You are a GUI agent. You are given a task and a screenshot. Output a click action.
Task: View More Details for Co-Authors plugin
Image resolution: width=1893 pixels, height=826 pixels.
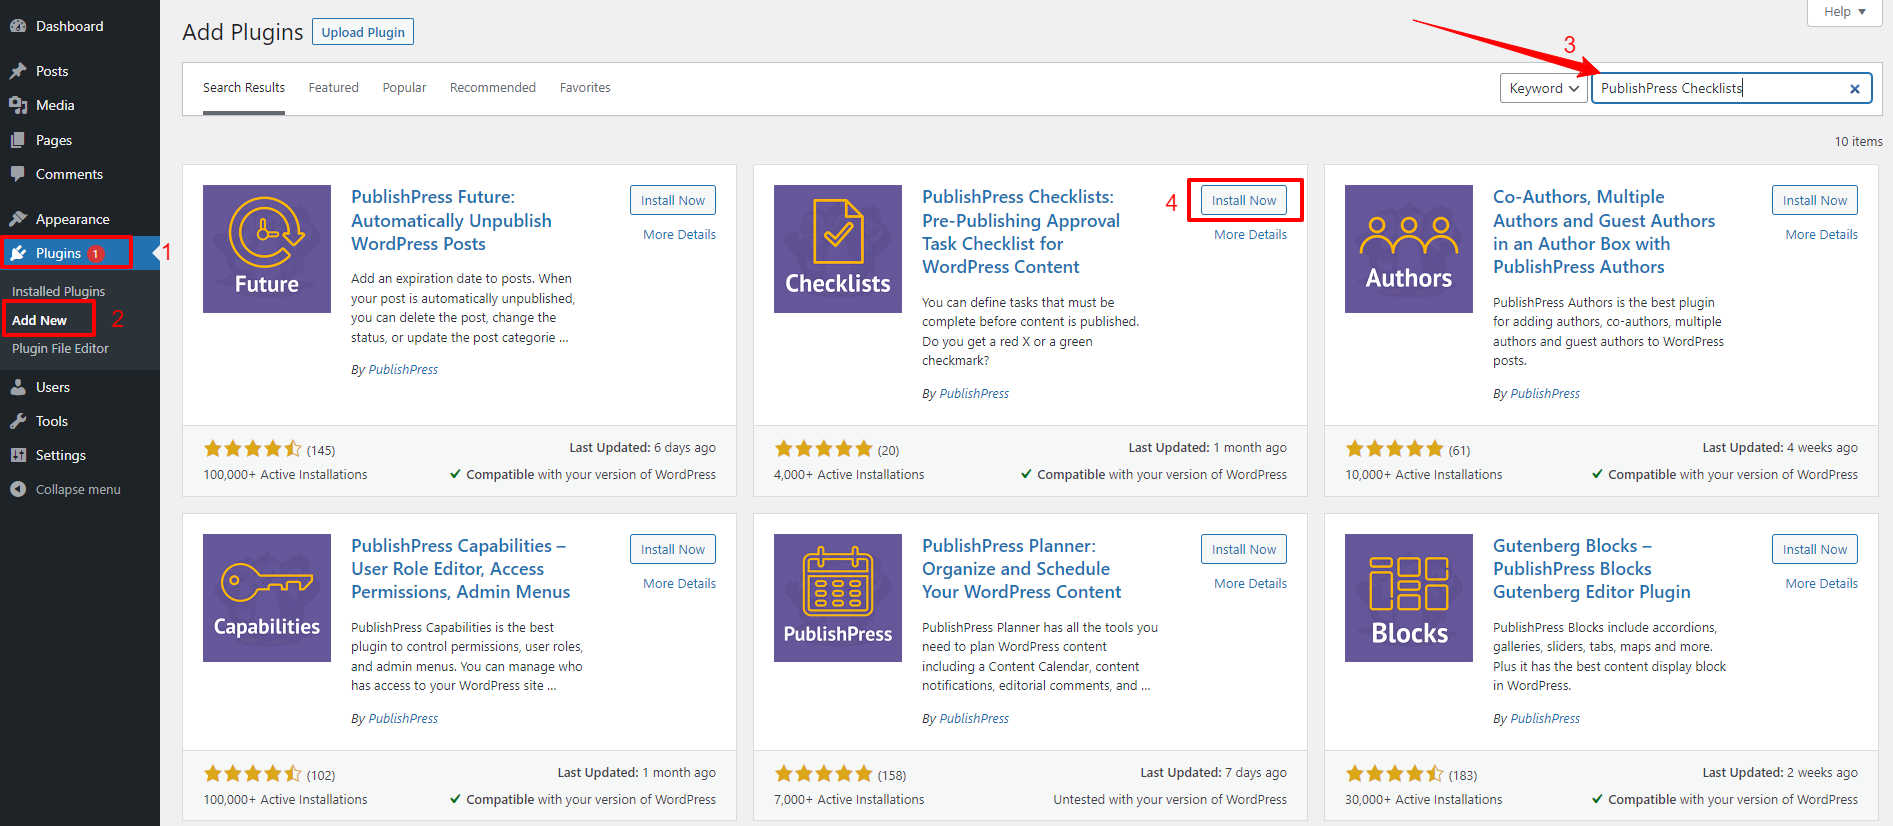[x=1821, y=235]
